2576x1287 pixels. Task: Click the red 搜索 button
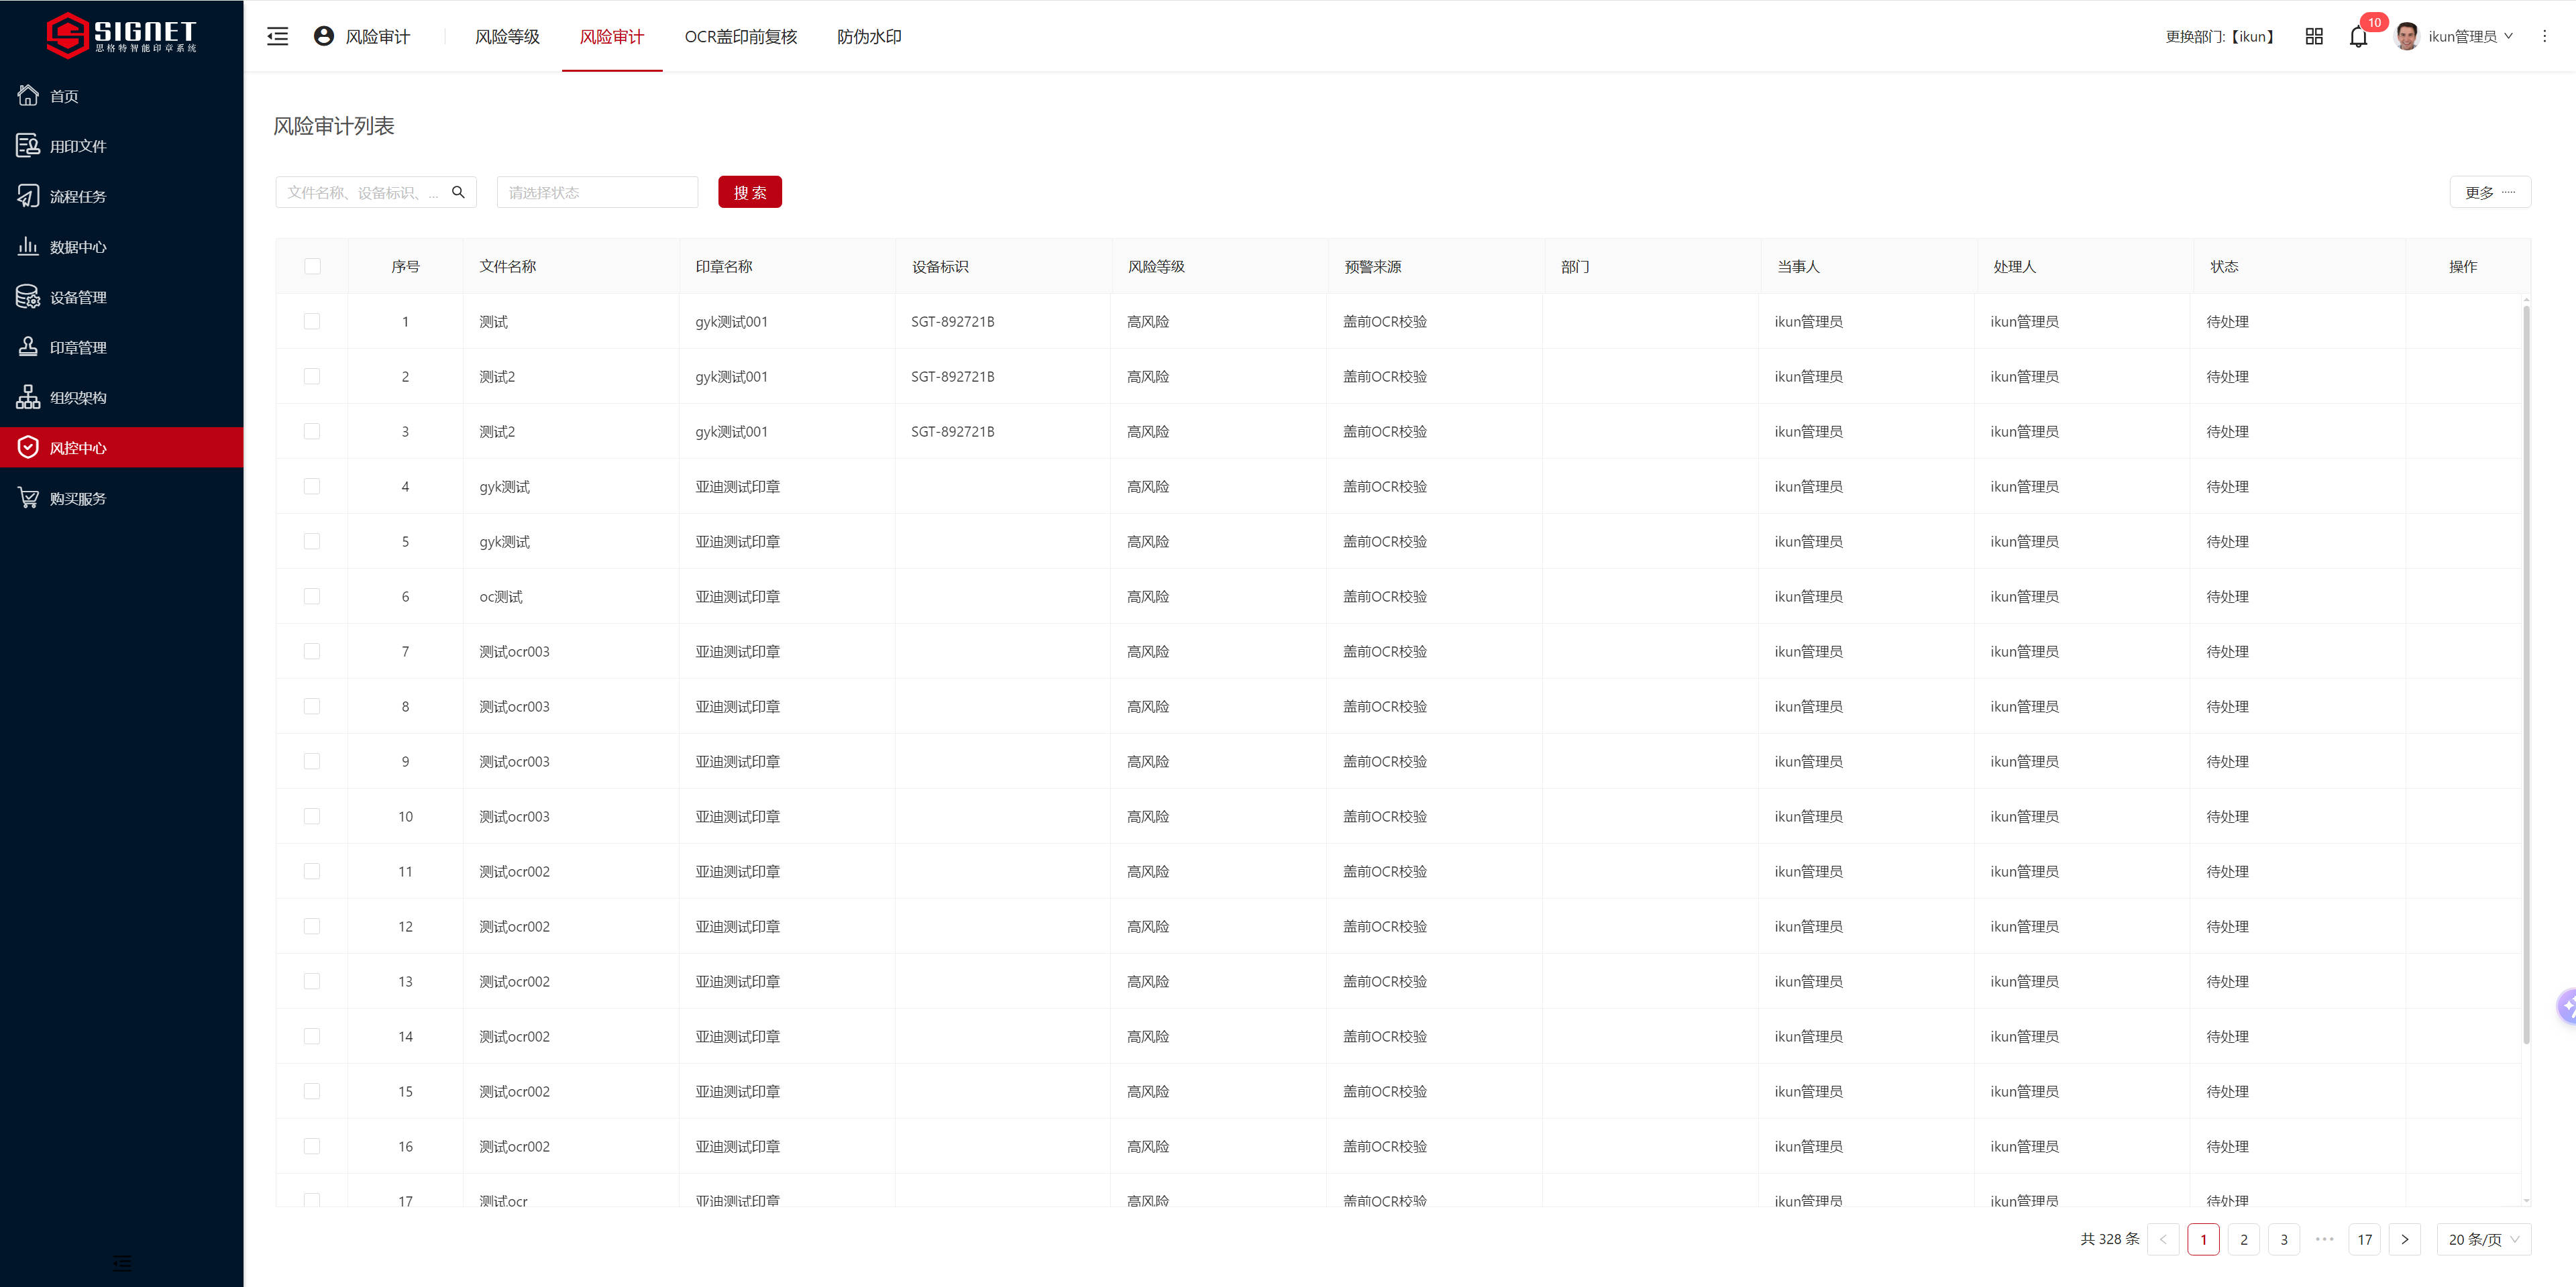pos(750,192)
